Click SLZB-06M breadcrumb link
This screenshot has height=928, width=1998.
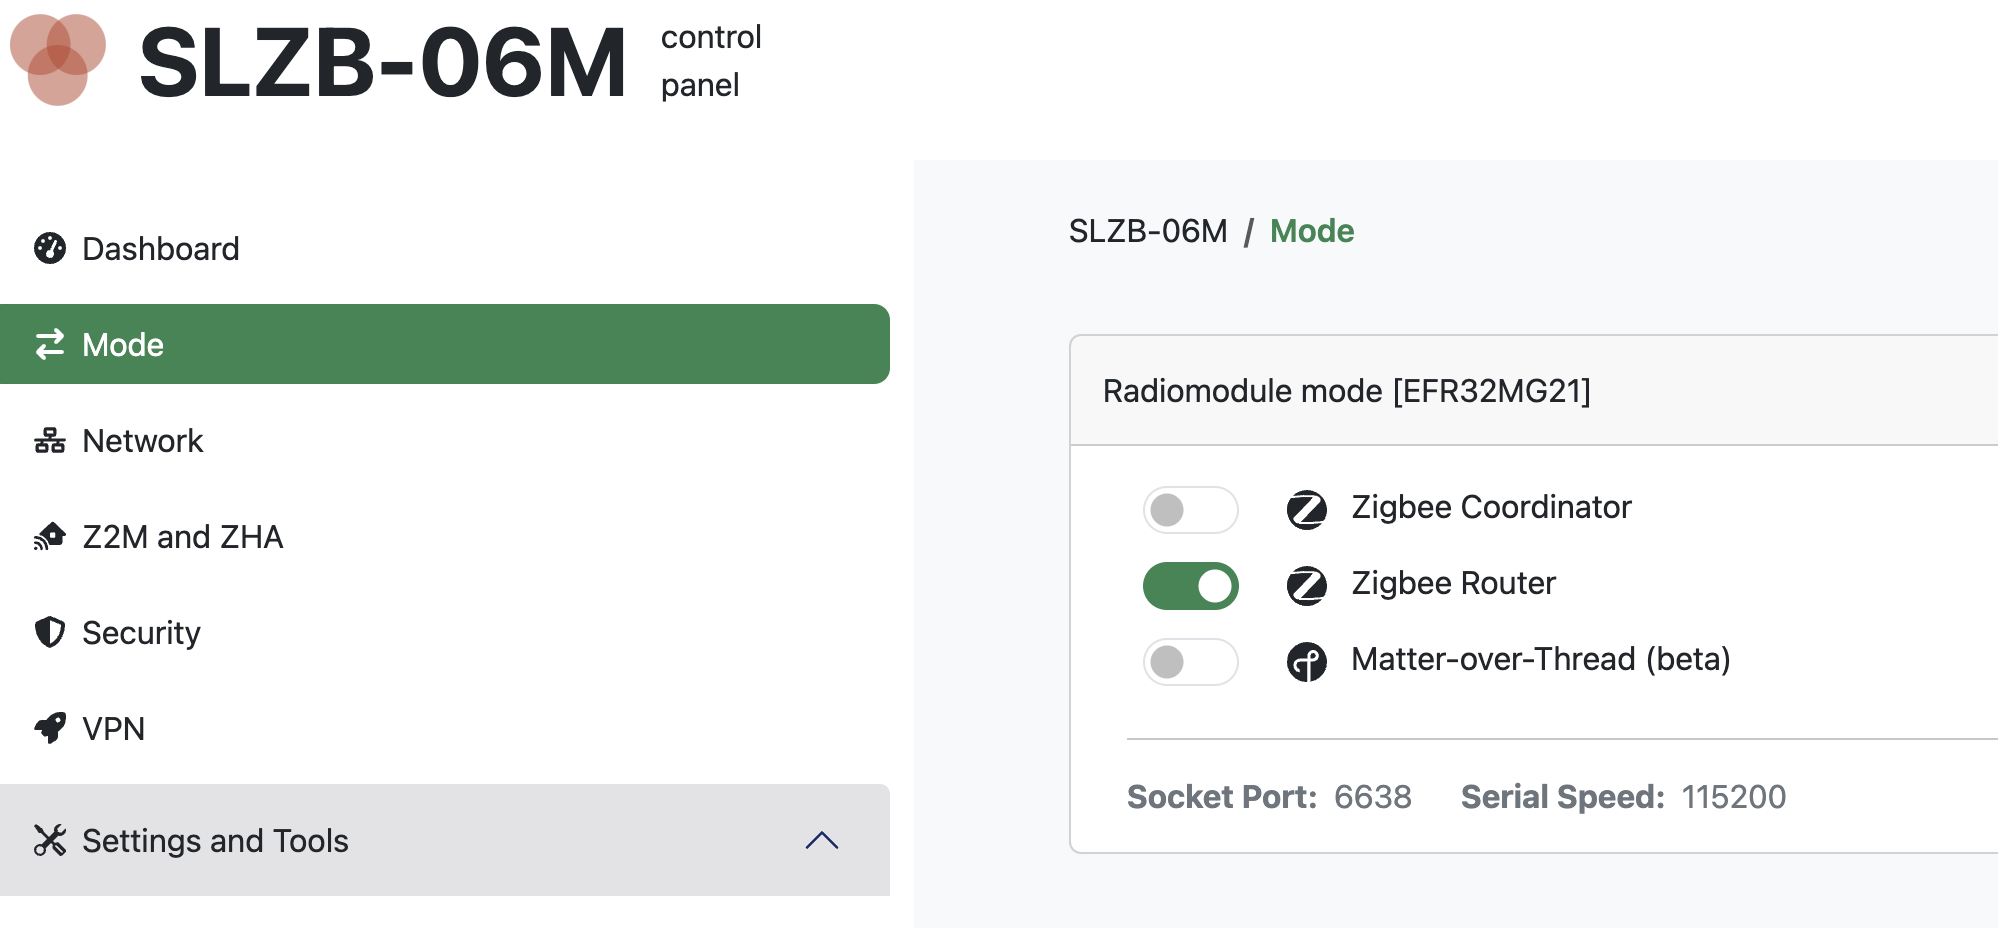pos(1148,231)
